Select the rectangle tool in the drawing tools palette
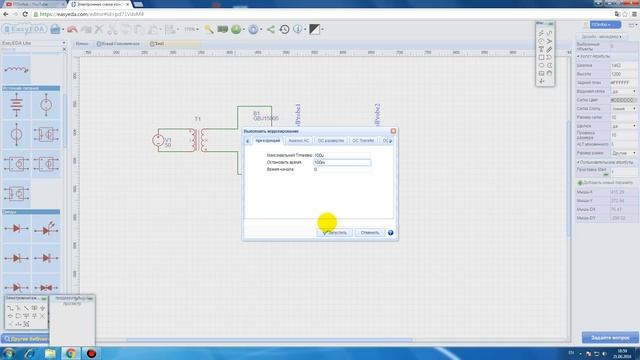The width and height of the screenshot is (640, 360). click(x=541, y=58)
